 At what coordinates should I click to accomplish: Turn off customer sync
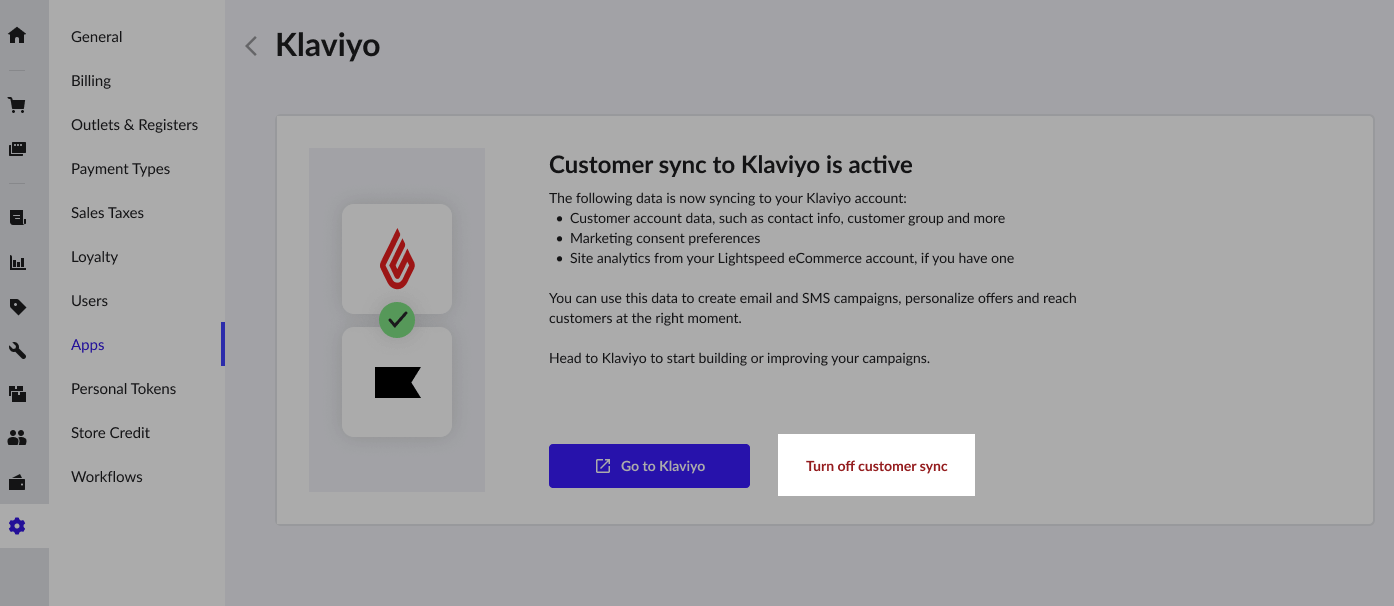876,465
